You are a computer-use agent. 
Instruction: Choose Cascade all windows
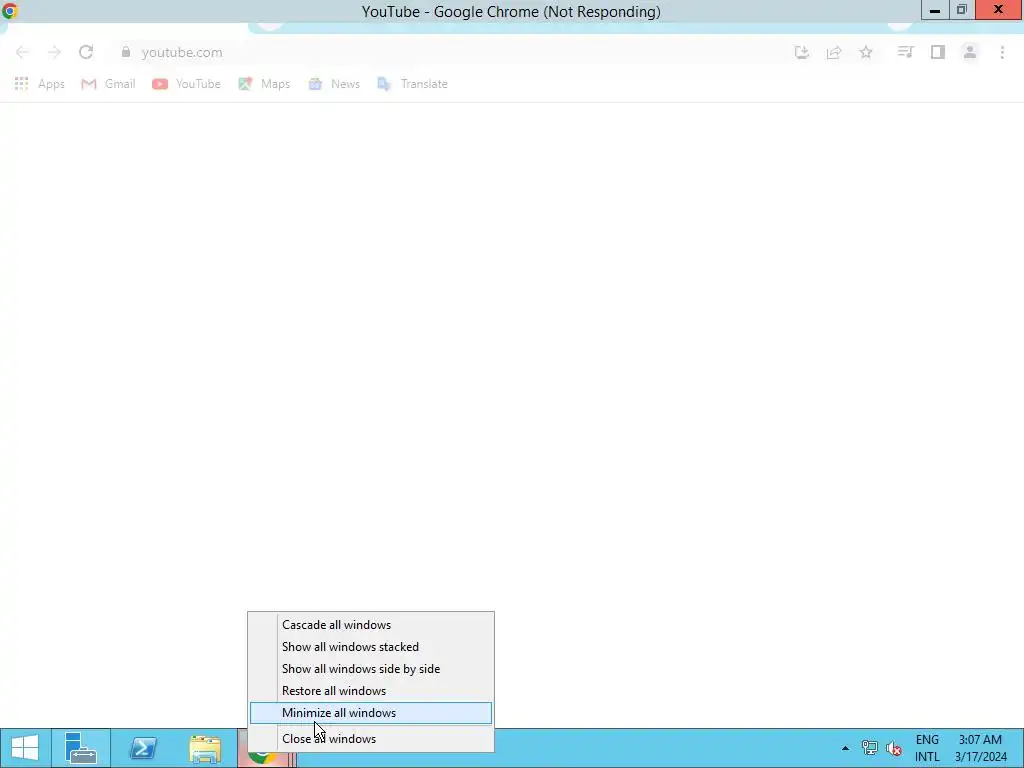[371, 625]
